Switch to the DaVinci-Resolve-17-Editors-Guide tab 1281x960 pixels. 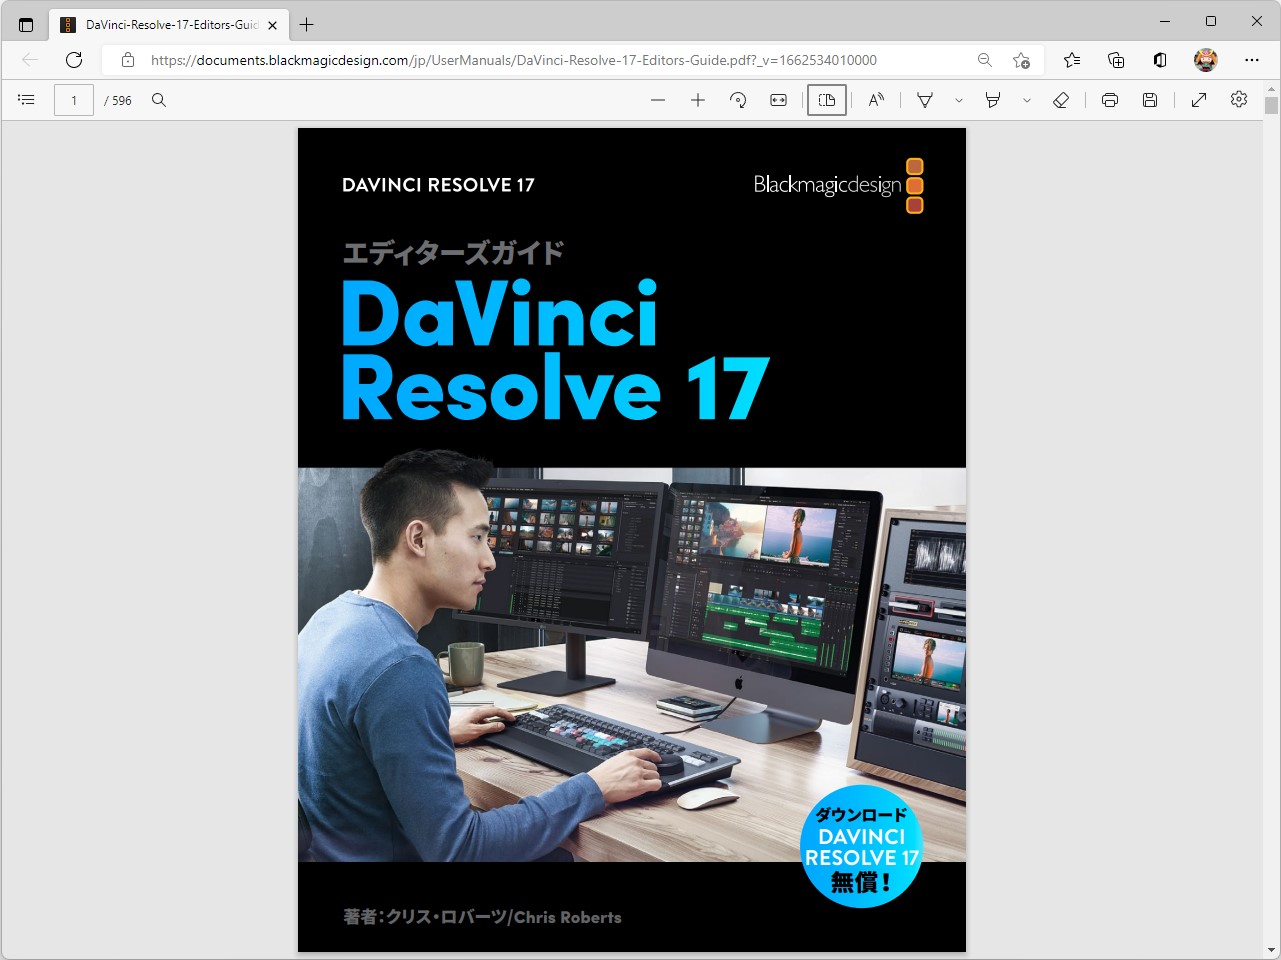(160, 24)
